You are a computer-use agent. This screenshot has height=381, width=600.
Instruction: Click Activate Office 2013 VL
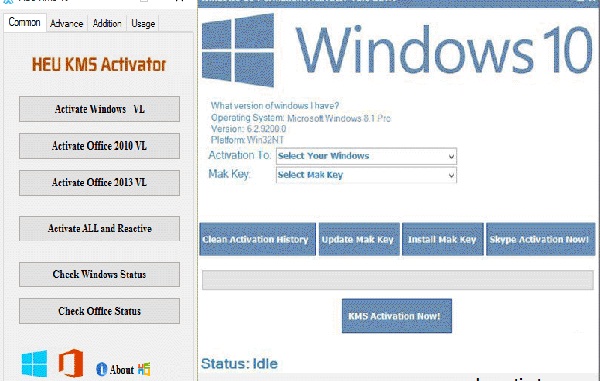(99, 182)
